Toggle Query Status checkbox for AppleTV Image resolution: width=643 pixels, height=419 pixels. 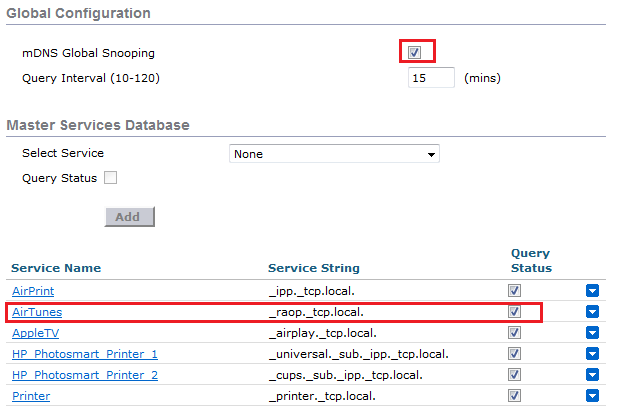[x=515, y=333]
